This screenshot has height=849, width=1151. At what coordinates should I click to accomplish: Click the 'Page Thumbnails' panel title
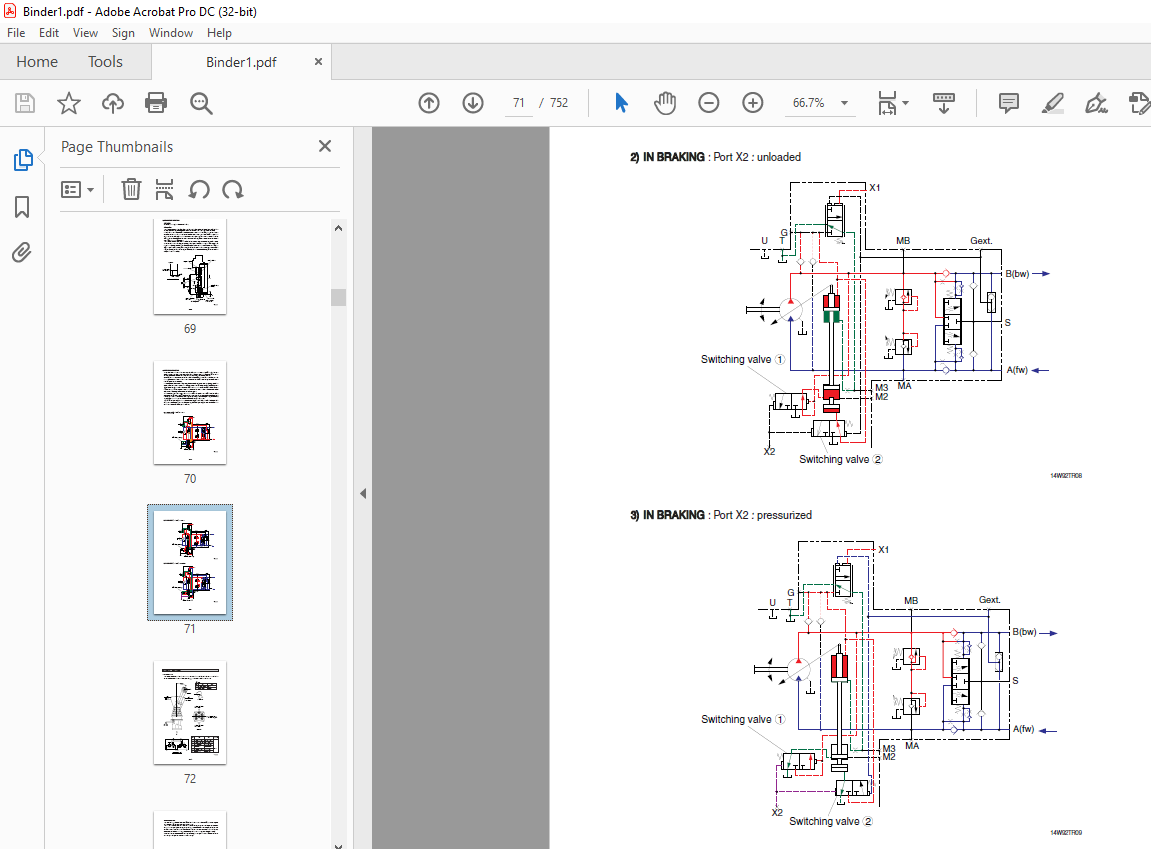[x=117, y=147]
